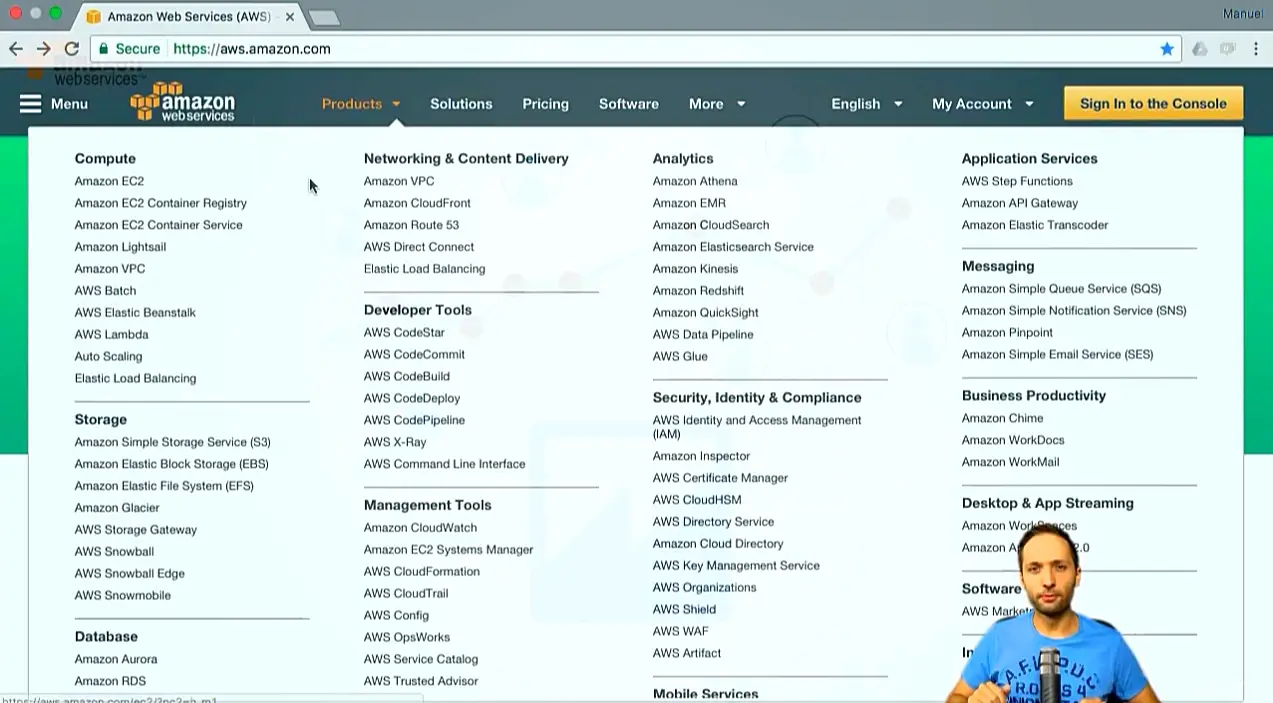Select AWS X-Ray
The image size is (1273, 703).
click(395, 443)
